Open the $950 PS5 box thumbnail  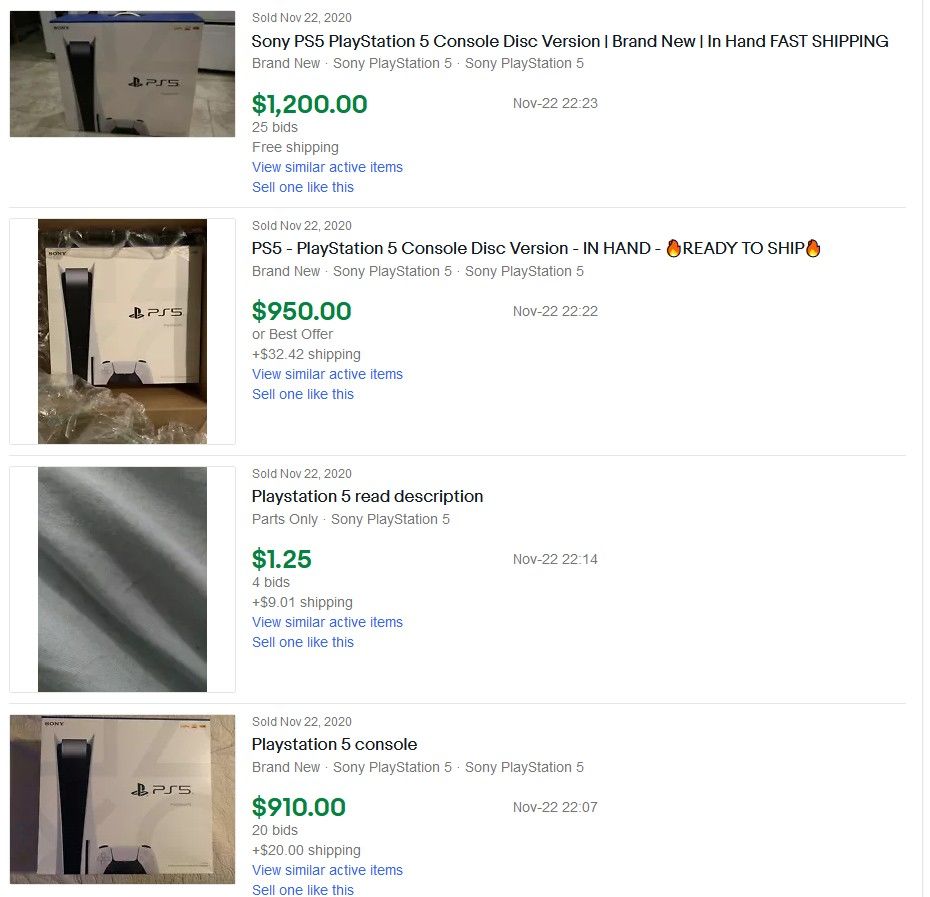122,331
